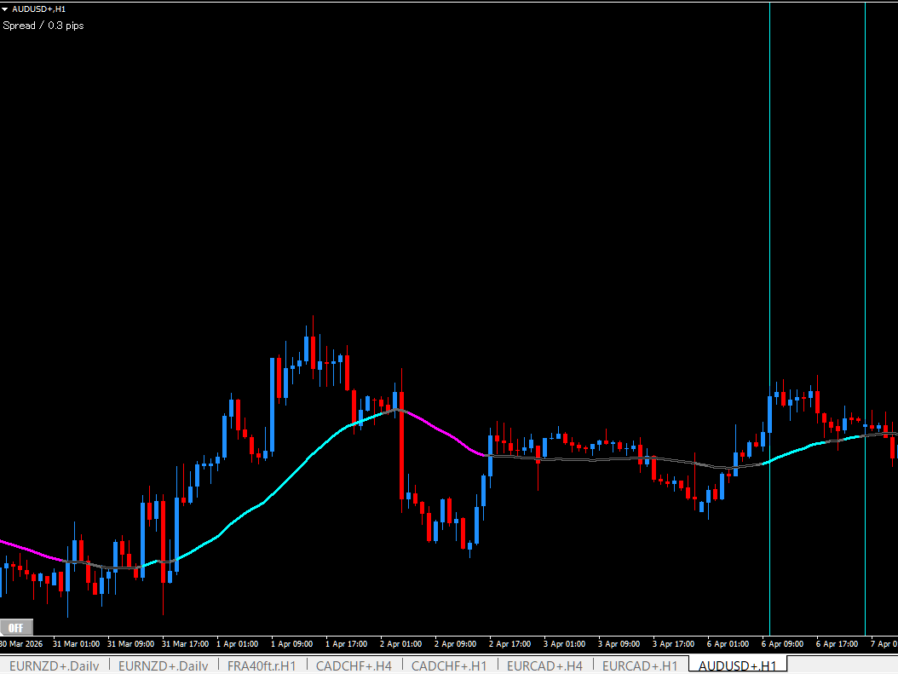898x674 pixels.
Task: Switch to the CADCHF+.H4 tab
Action: (x=353, y=665)
